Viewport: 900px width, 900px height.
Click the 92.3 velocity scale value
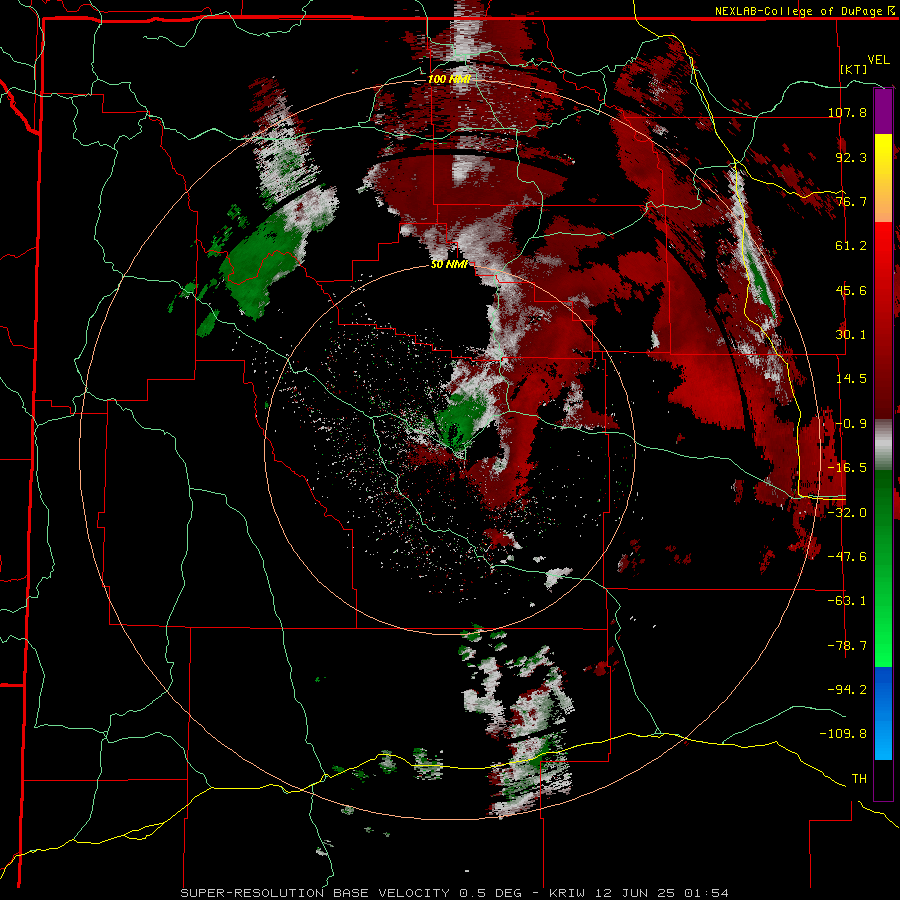pos(851,157)
